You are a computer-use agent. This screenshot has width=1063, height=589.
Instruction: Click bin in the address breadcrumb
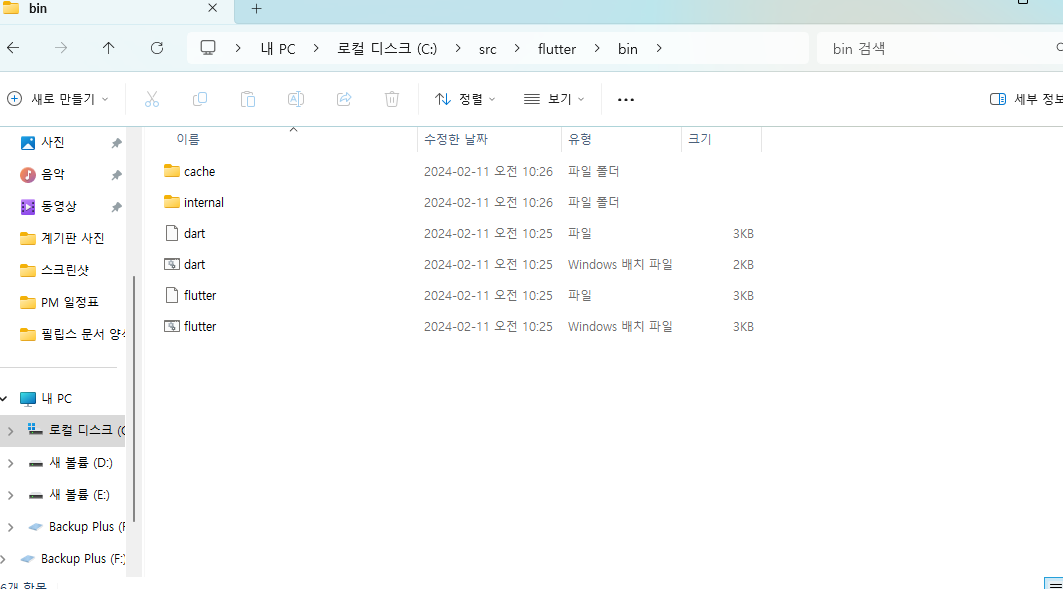[x=628, y=49]
